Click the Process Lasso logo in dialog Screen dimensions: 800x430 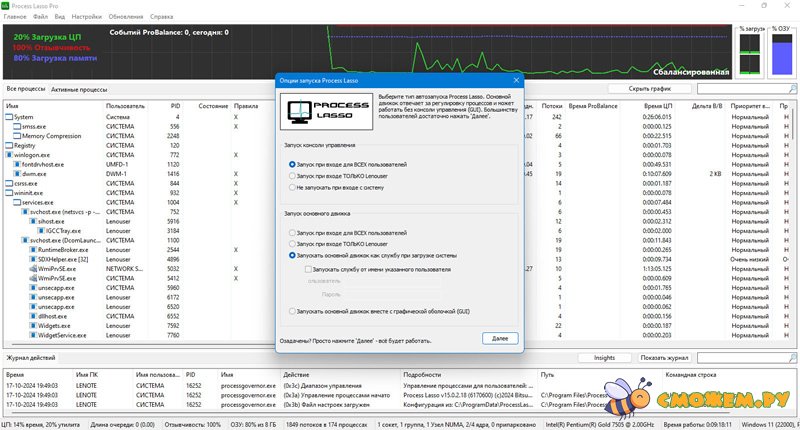(311, 112)
